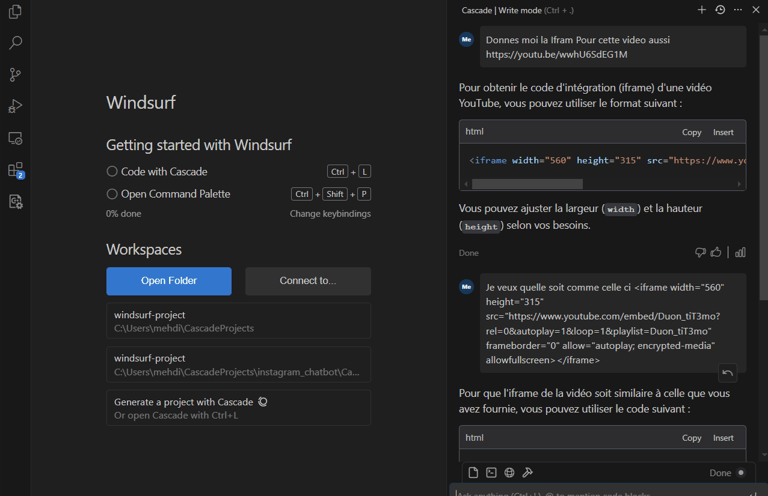
Task: Click the Ctrl key hint for Code with Cascade
Action: tap(337, 171)
